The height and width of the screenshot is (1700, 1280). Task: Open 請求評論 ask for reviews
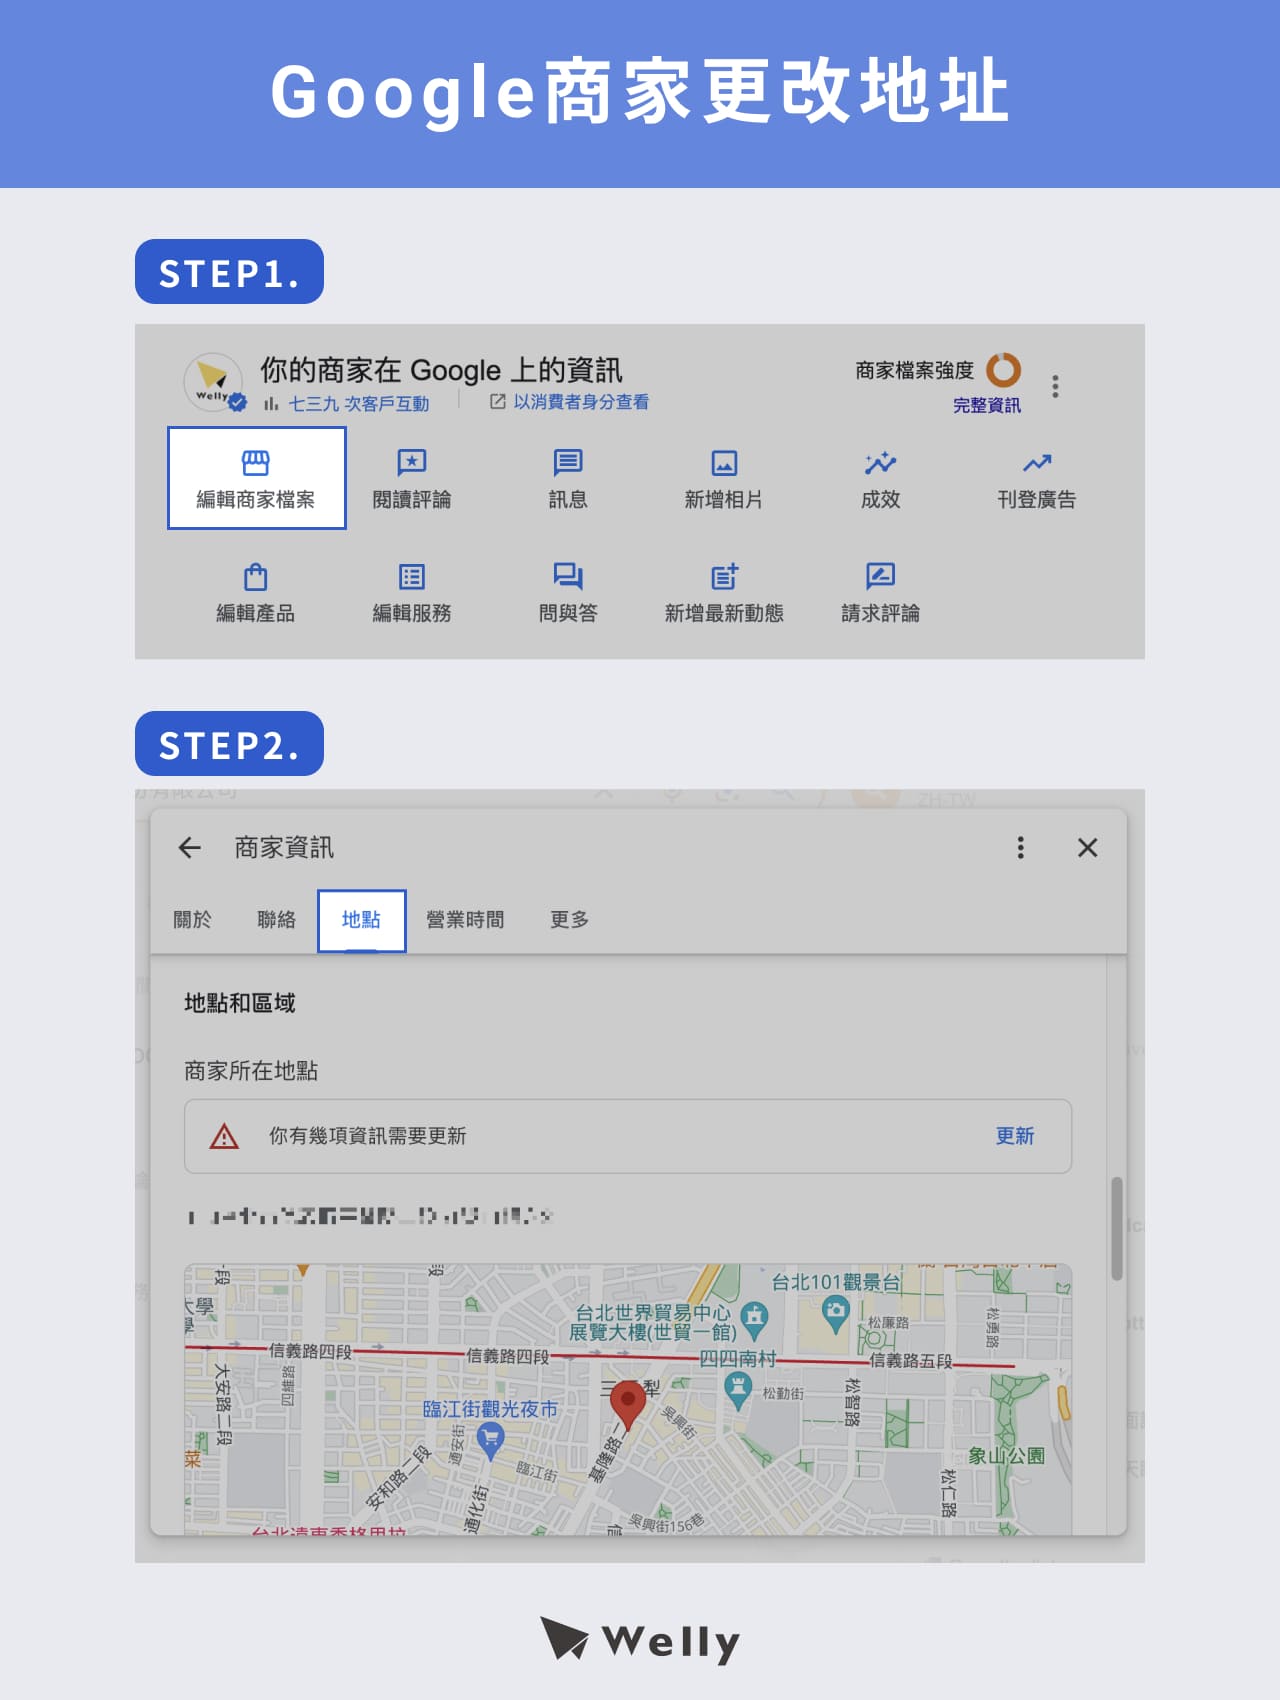point(881,593)
